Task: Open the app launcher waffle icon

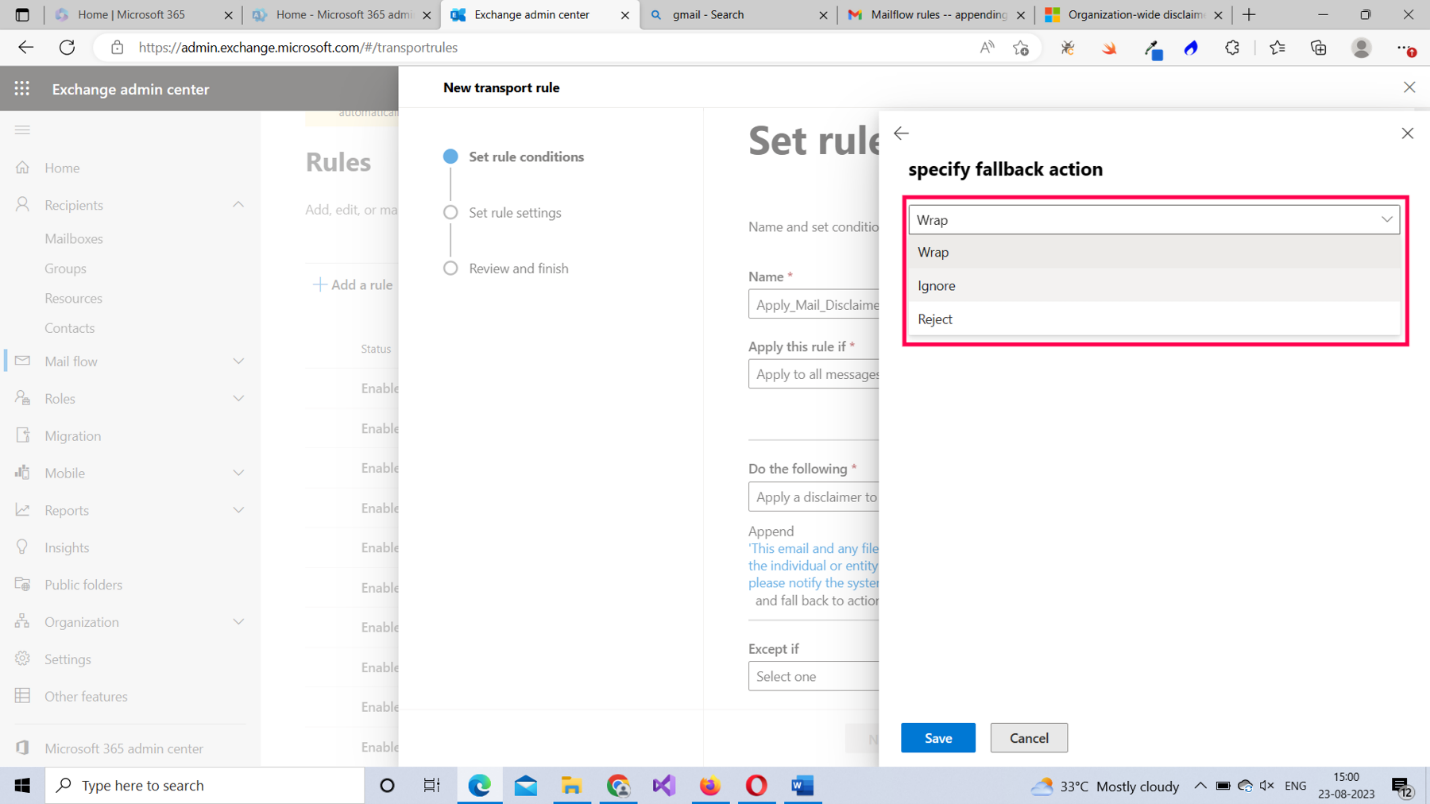Action: (x=22, y=89)
